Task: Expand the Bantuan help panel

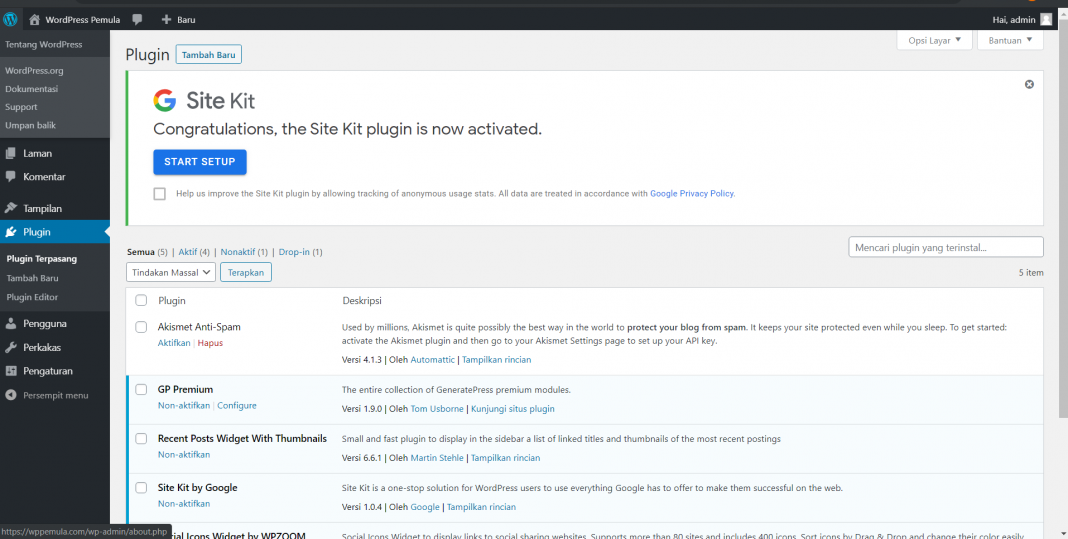Action: (1010, 40)
